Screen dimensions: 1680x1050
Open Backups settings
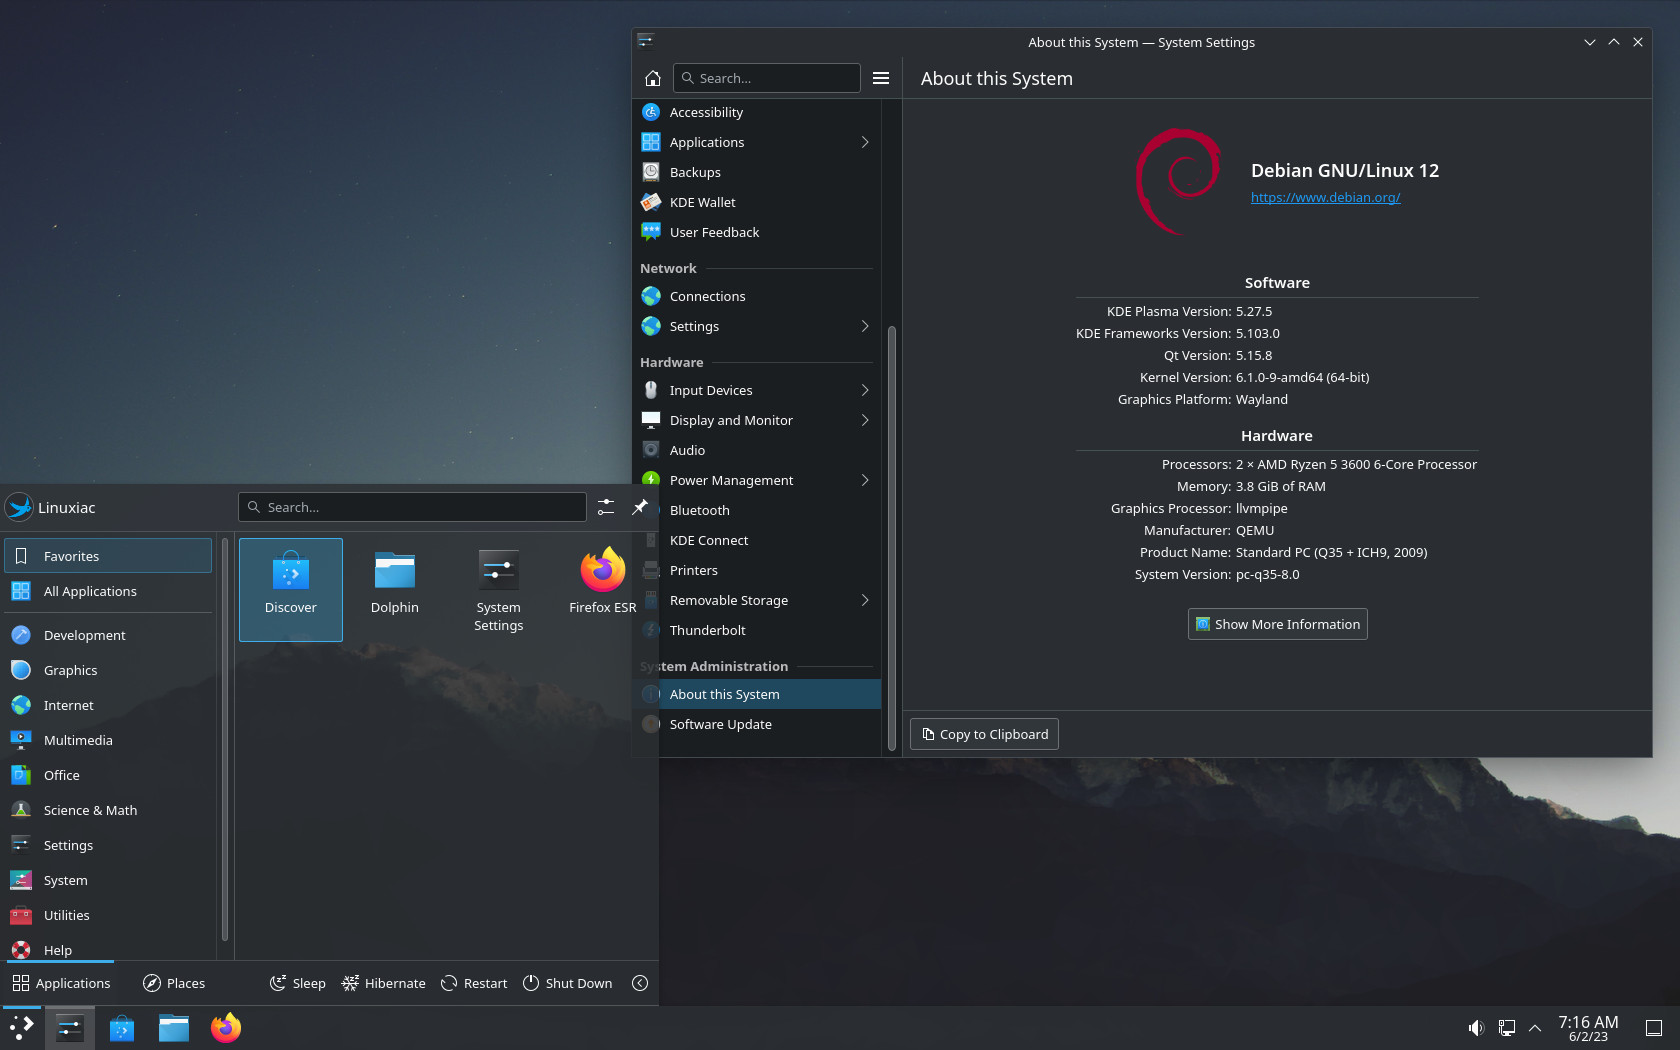[757, 172]
